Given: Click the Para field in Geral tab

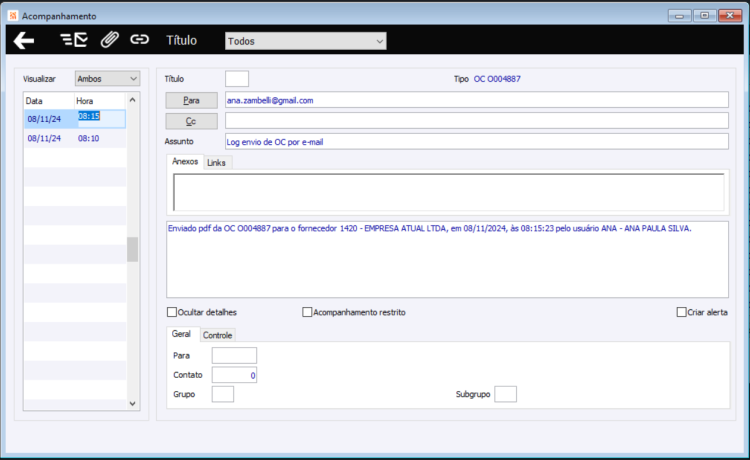Looking at the screenshot, I should tap(234, 356).
